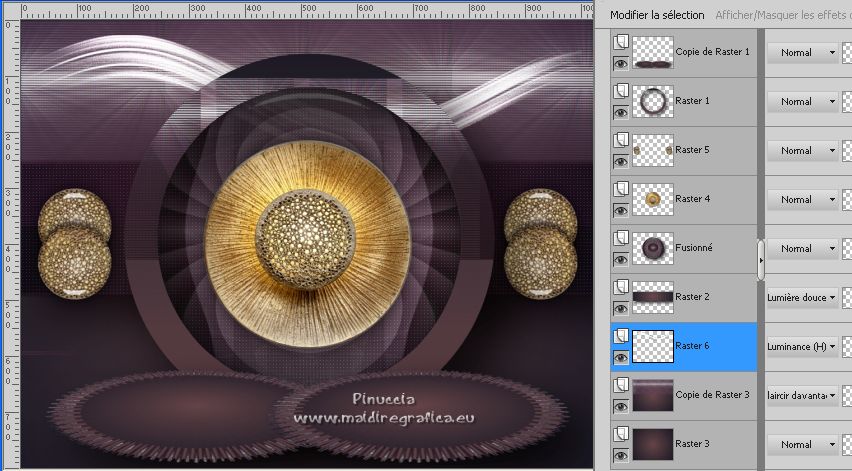Click the Raster 5 layer type icon
The width and height of the screenshot is (852, 471).
tap(620, 140)
